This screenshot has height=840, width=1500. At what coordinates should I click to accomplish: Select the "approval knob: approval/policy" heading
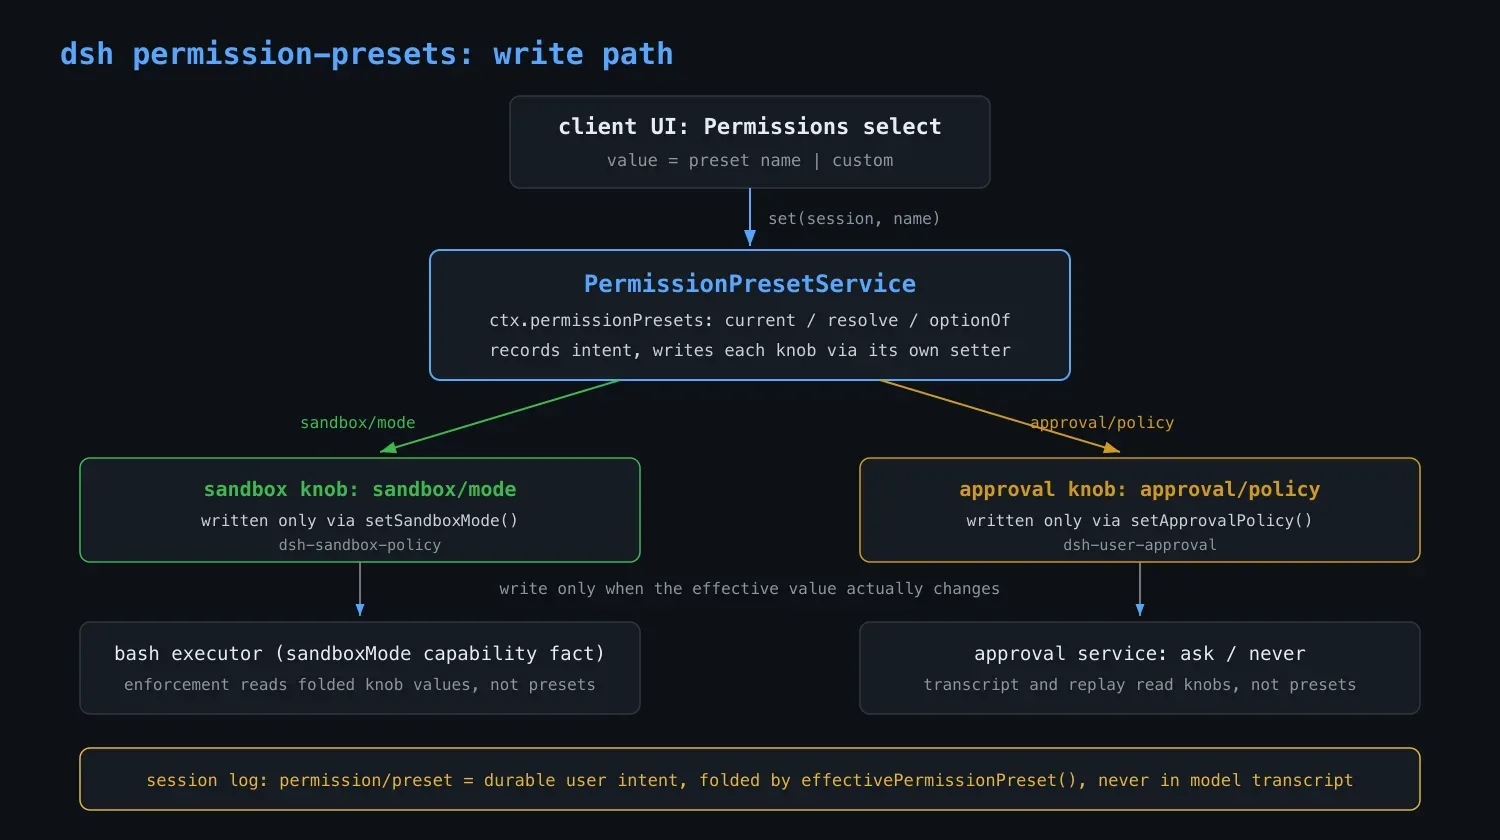click(1140, 489)
